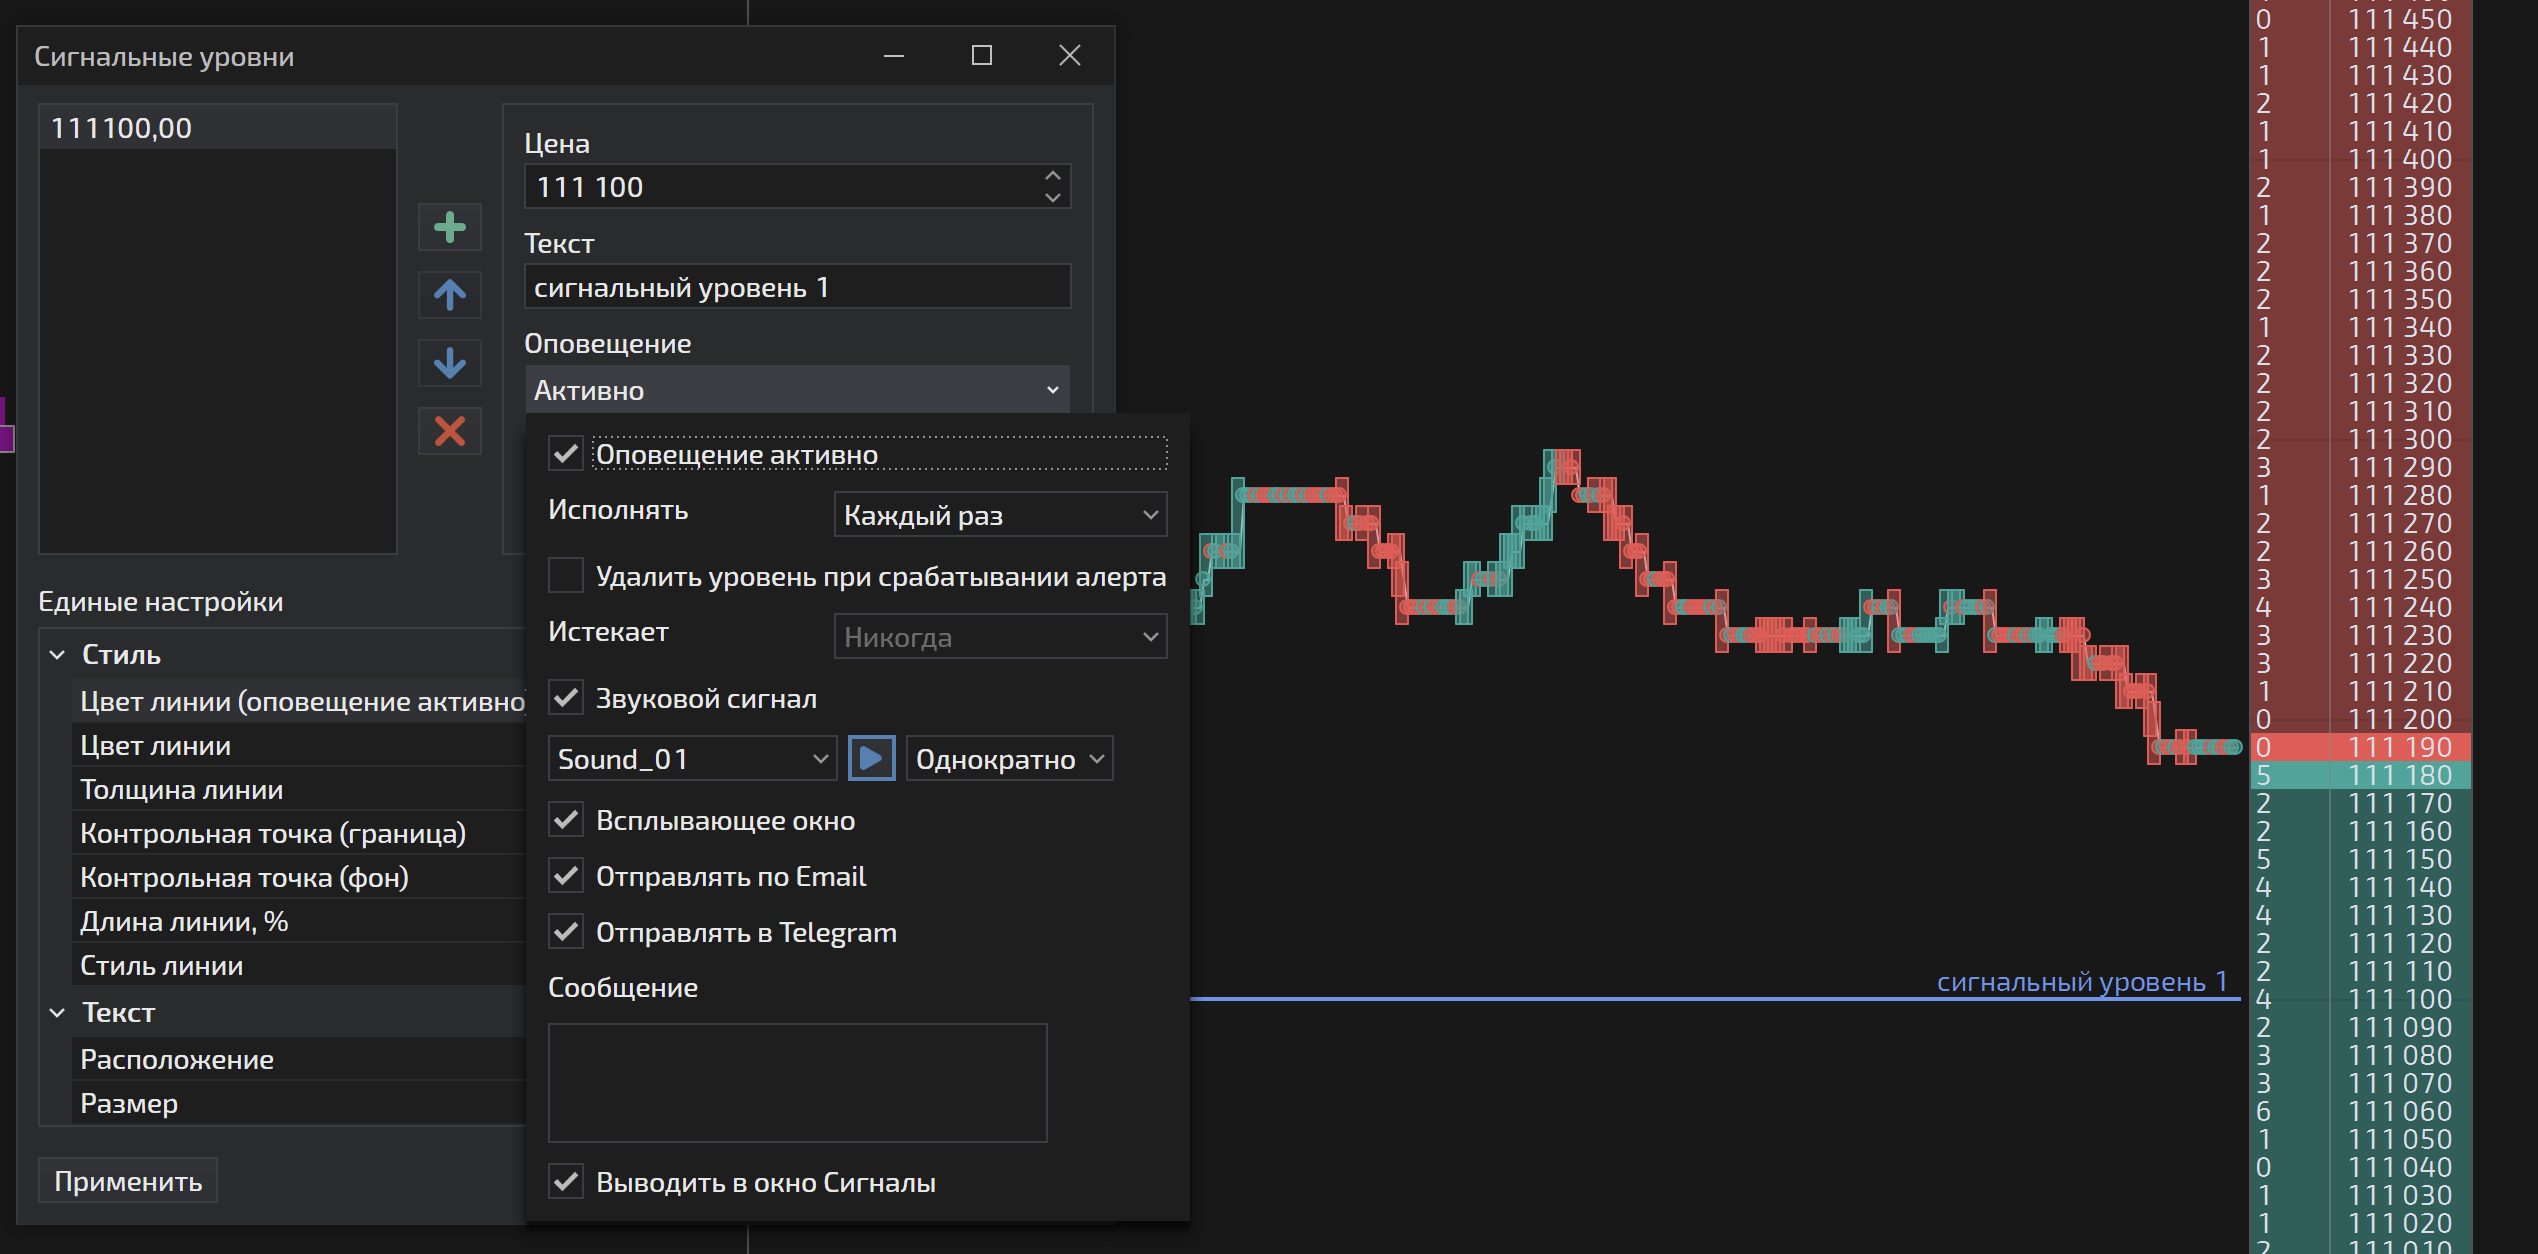This screenshot has width=2538, height=1254.
Task: Open the Sound_01 sound selection dropdown
Action: coord(692,759)
